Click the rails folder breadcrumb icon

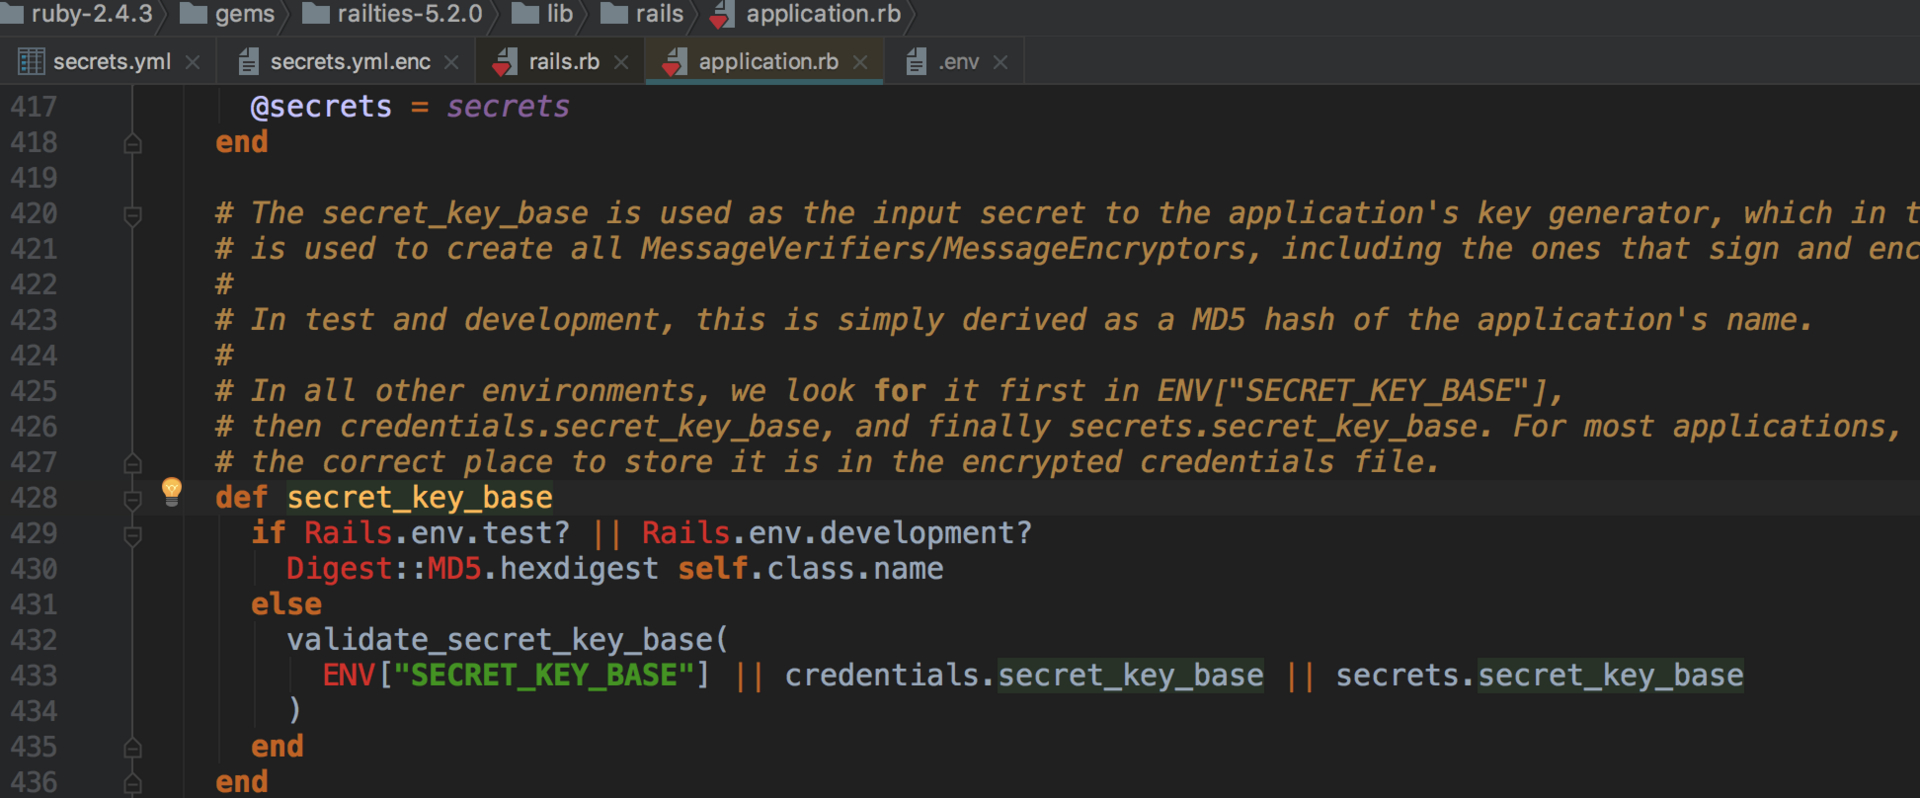pyautogui.click(x=614, y=14)
